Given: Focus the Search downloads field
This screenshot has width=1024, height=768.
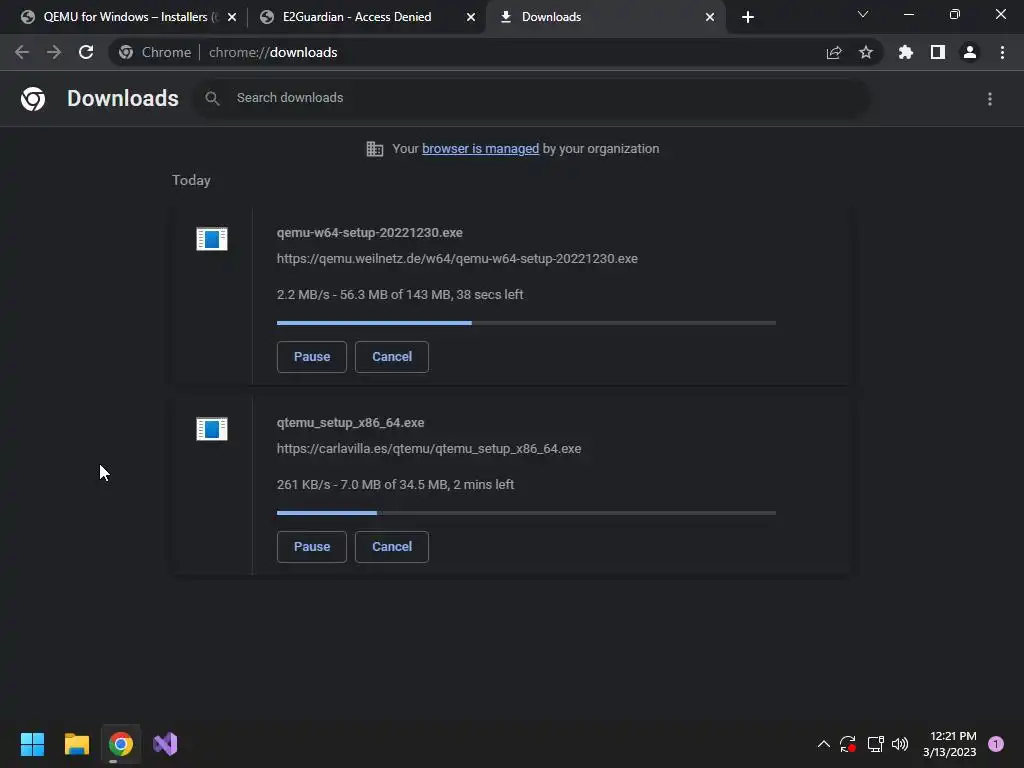Looking at the screenshot, I should click(530, 98).
